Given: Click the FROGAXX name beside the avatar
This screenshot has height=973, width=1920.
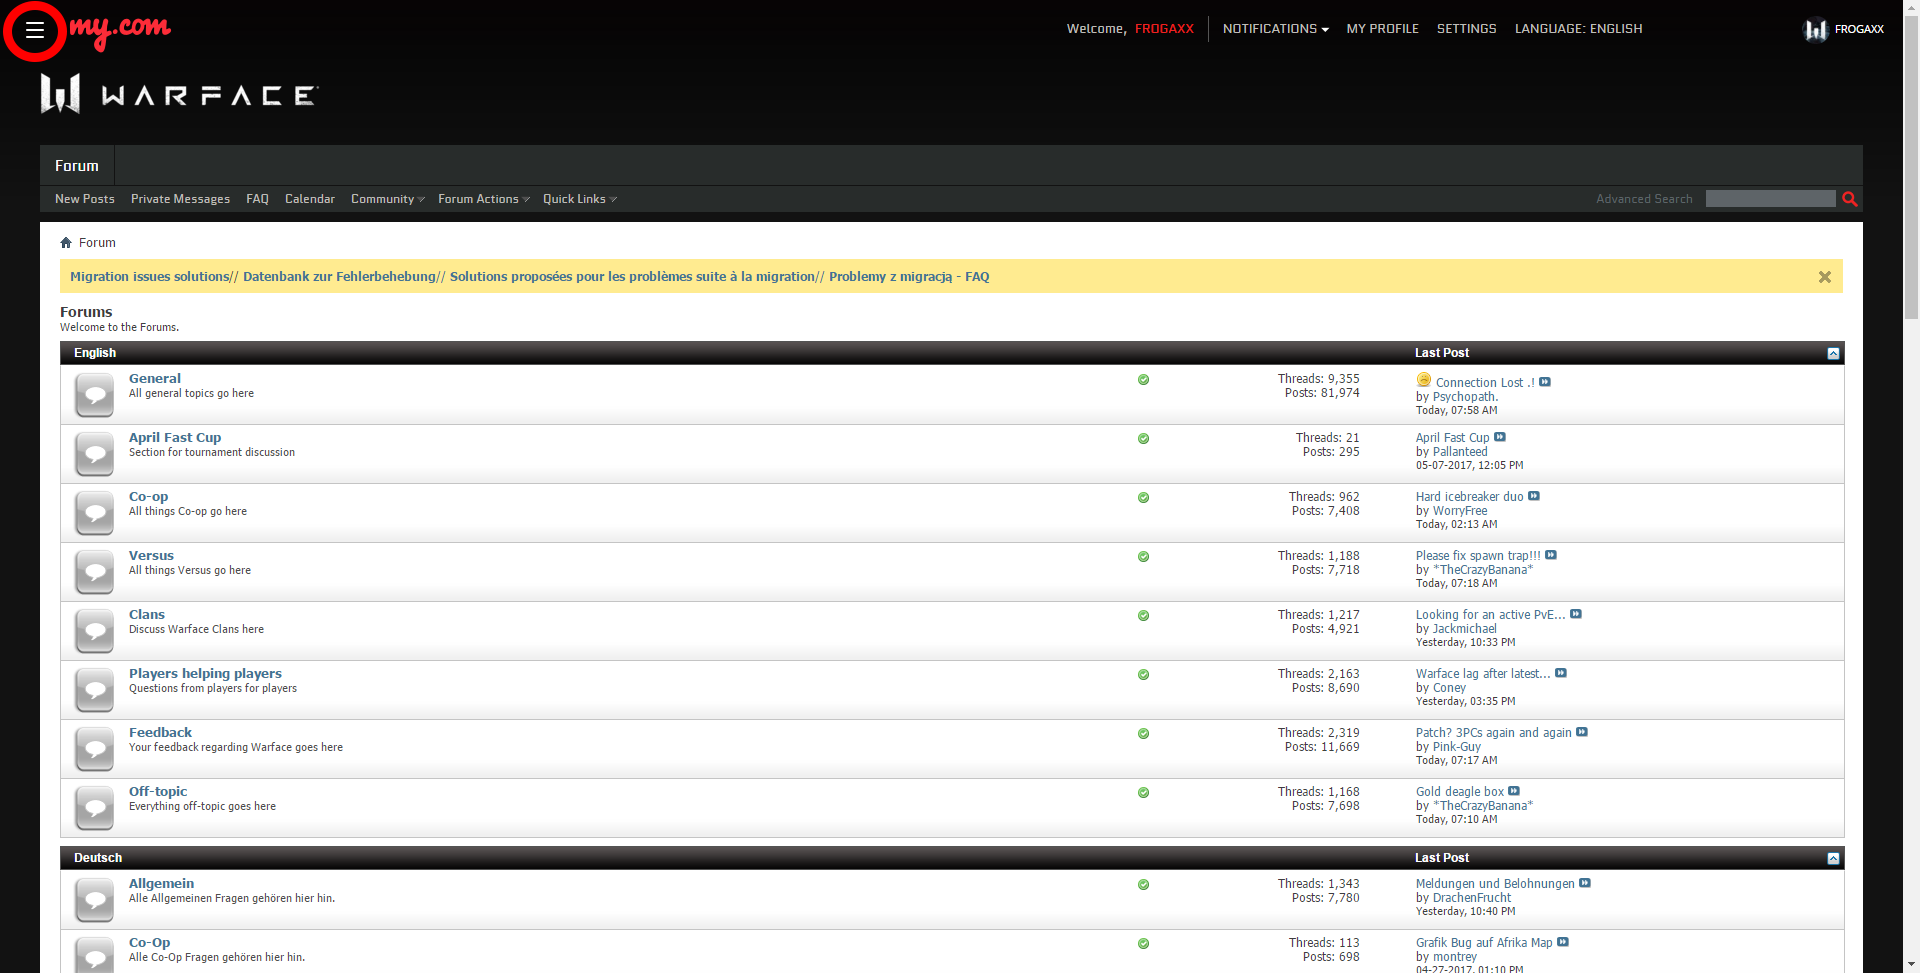Looking at the screenshot, I should [1859, 29].
